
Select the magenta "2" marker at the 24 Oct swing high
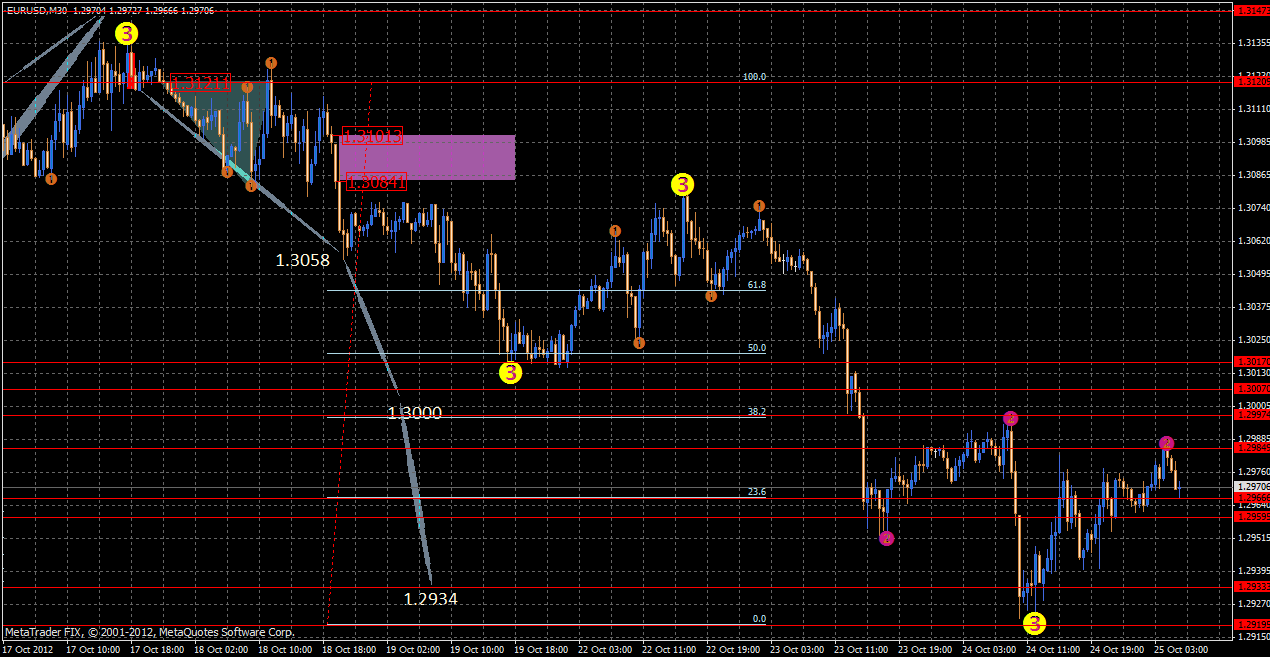[1011, 420]
